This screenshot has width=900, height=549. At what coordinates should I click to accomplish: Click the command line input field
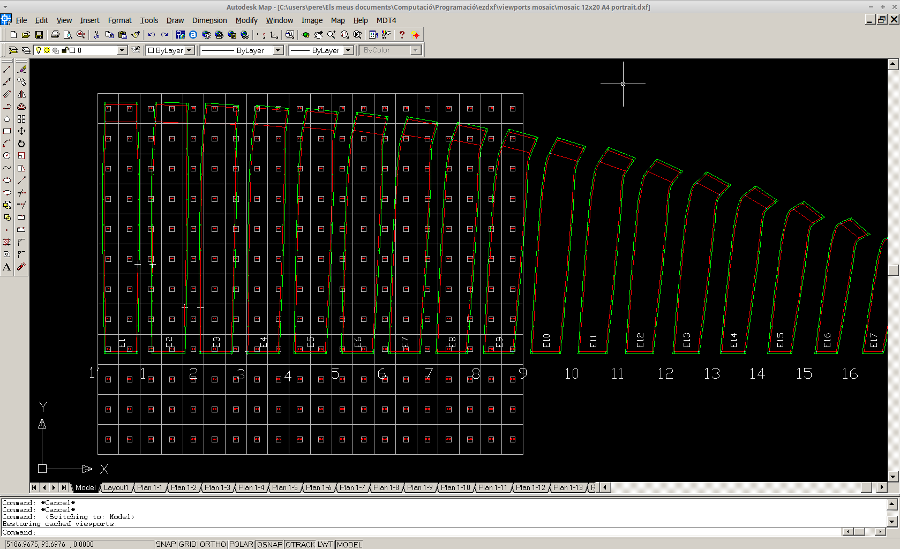421,532
